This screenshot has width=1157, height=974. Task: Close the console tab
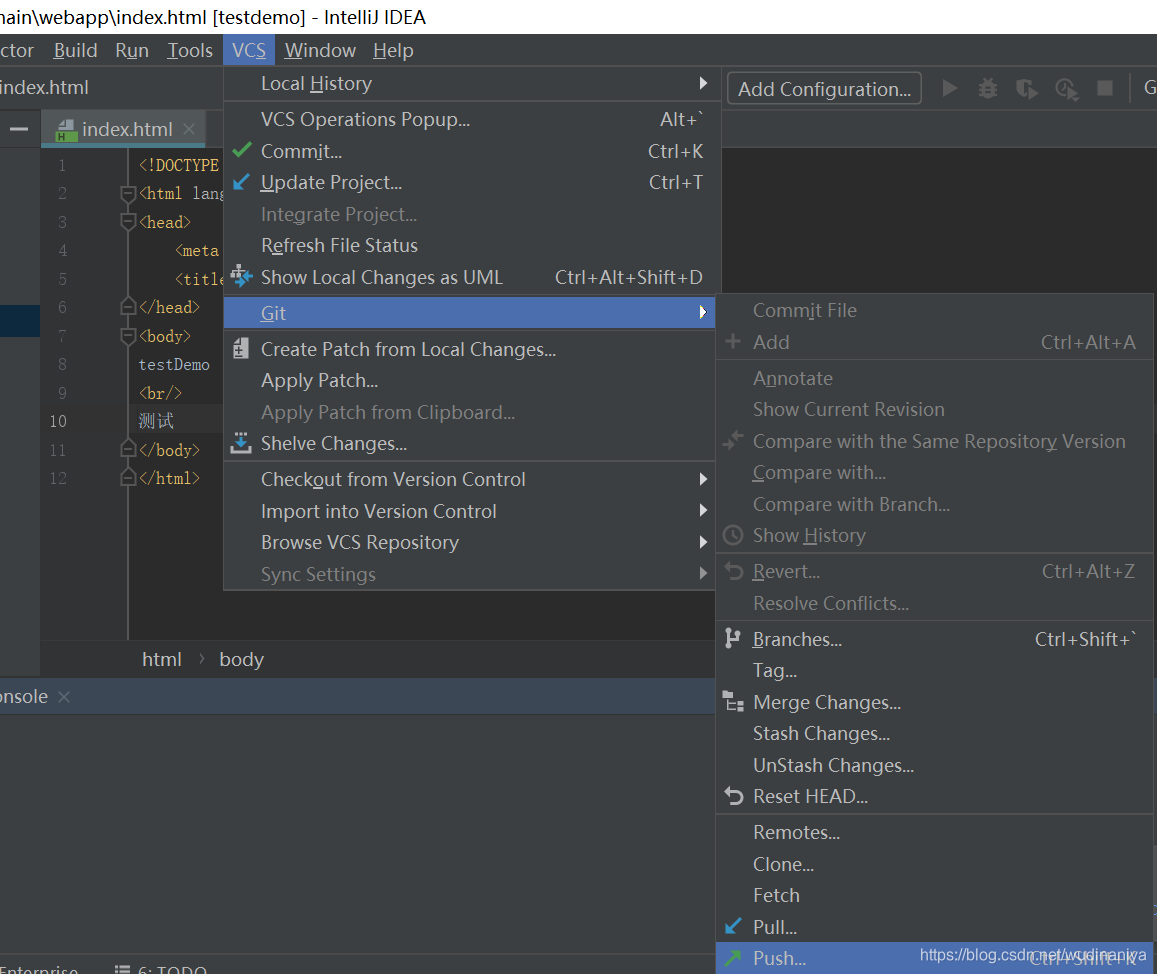point(64,697)
